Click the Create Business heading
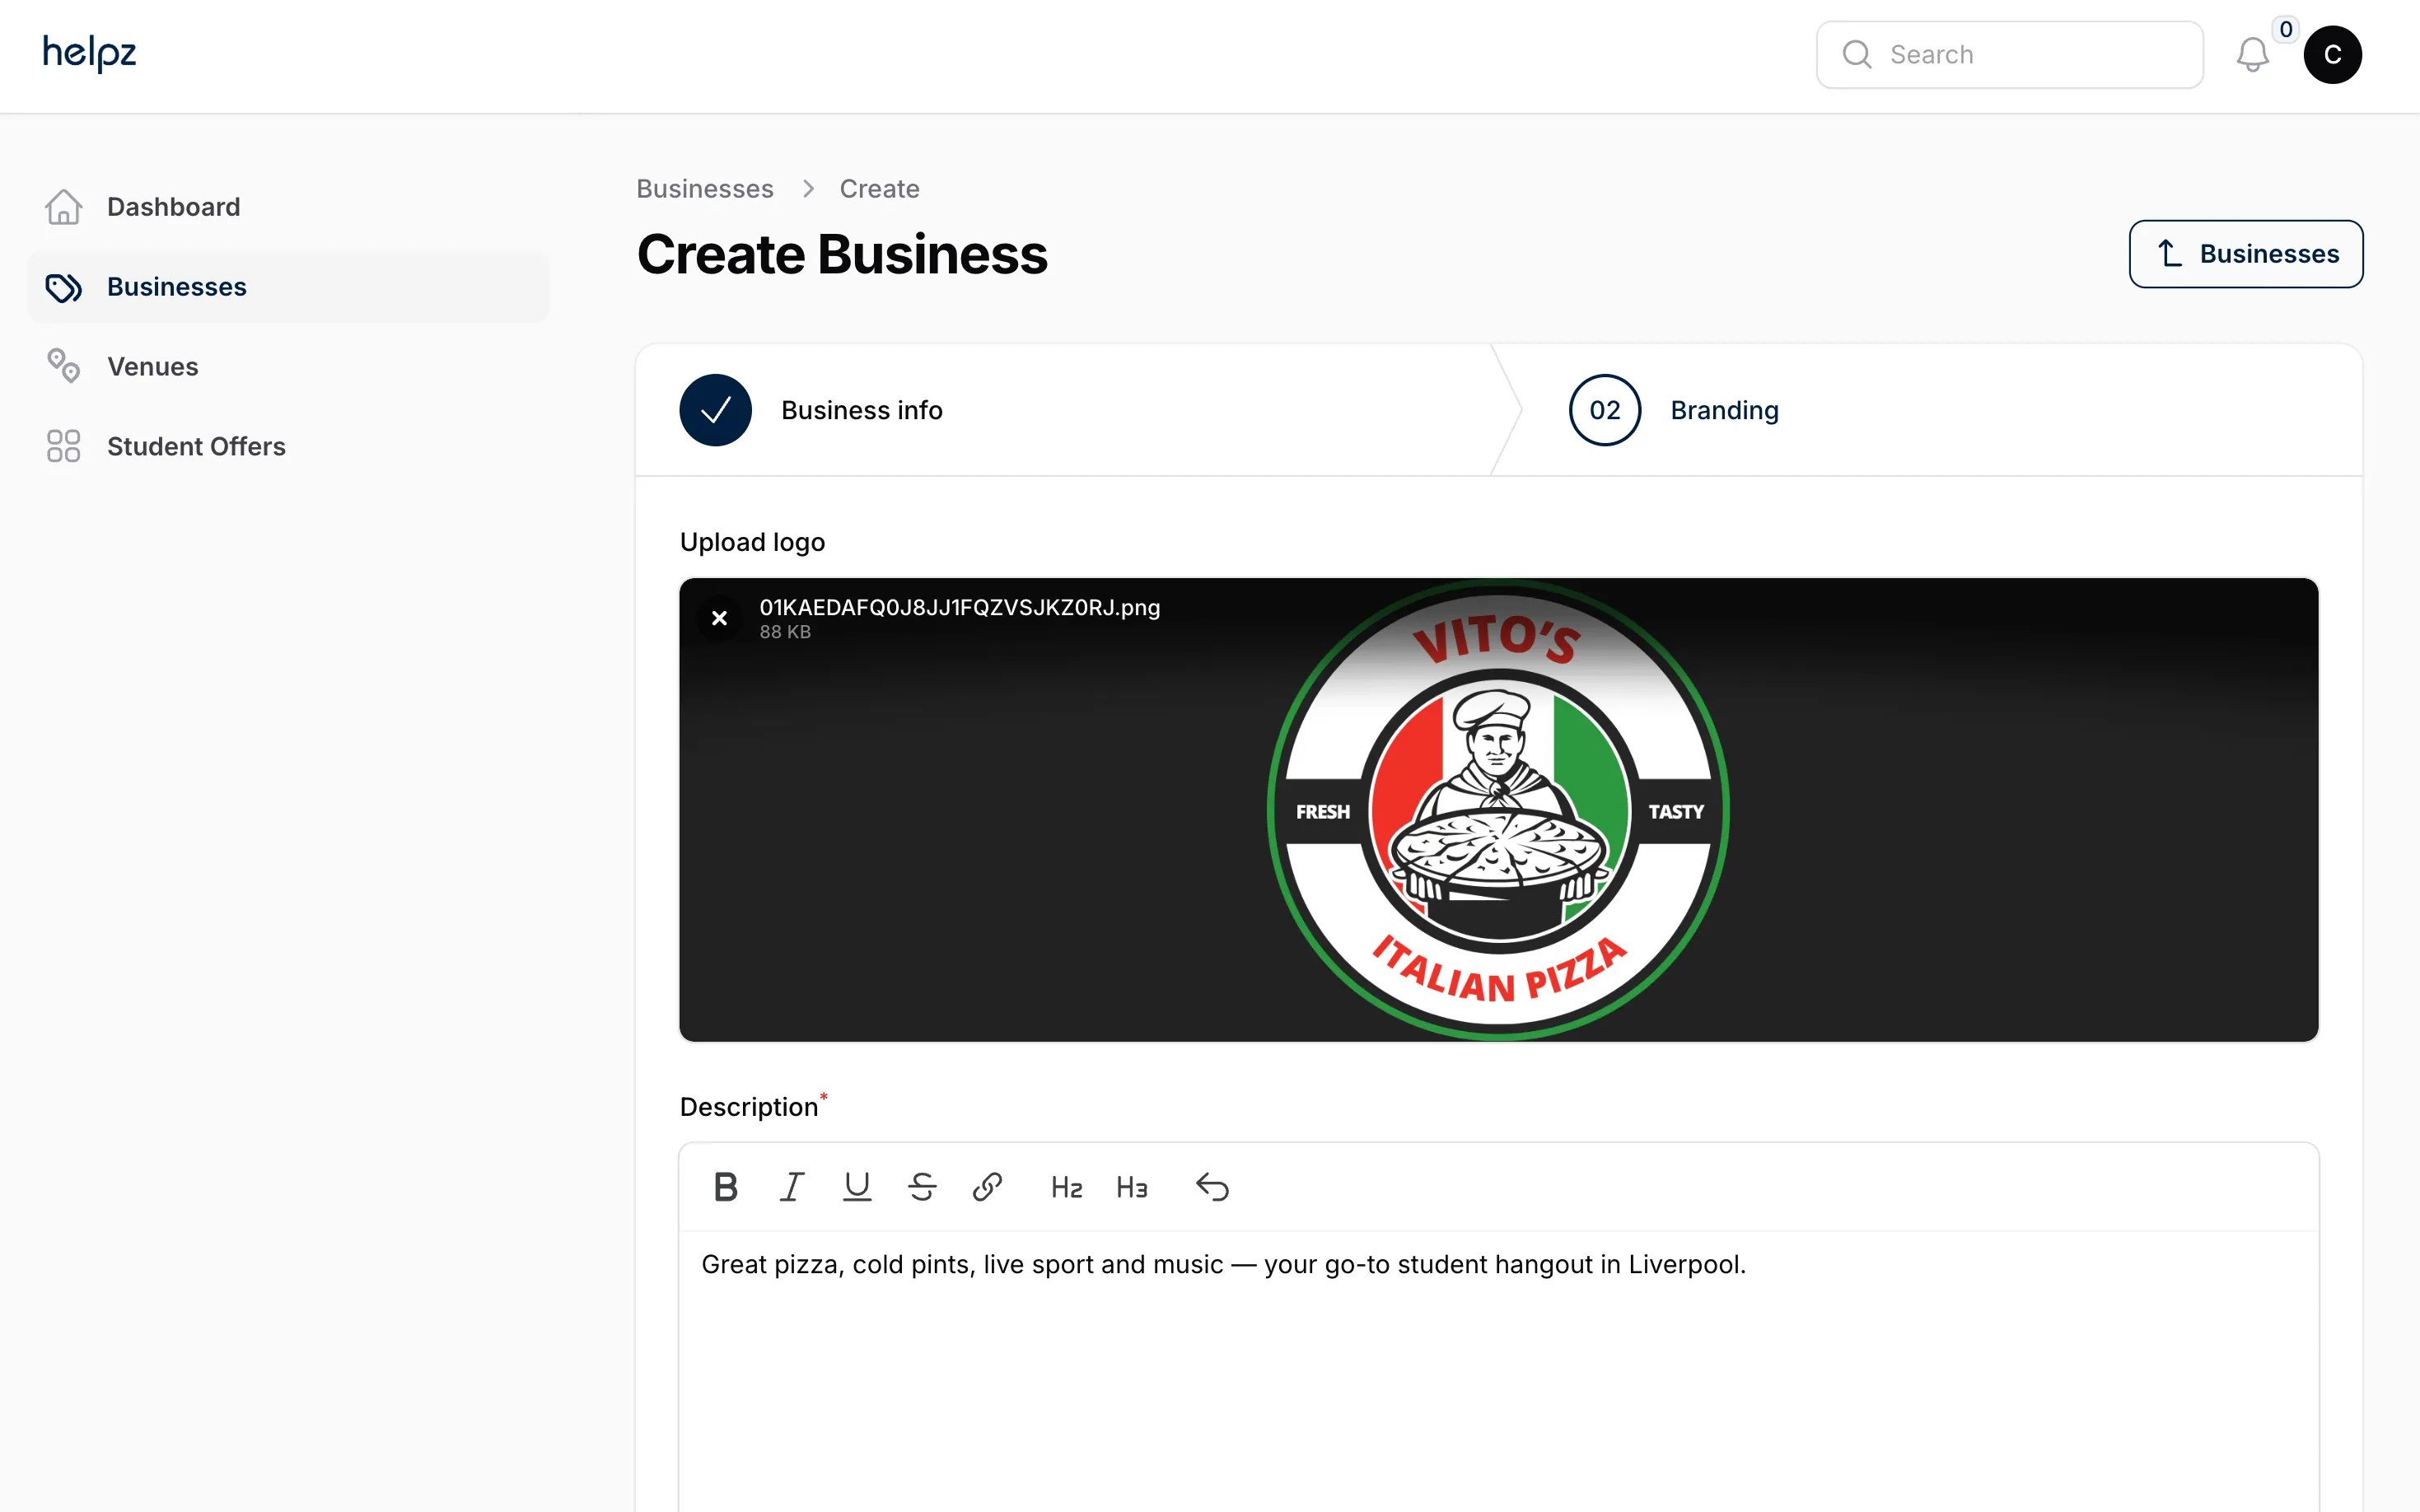This screenshot has width=2420, height=1512. point(842,254)
